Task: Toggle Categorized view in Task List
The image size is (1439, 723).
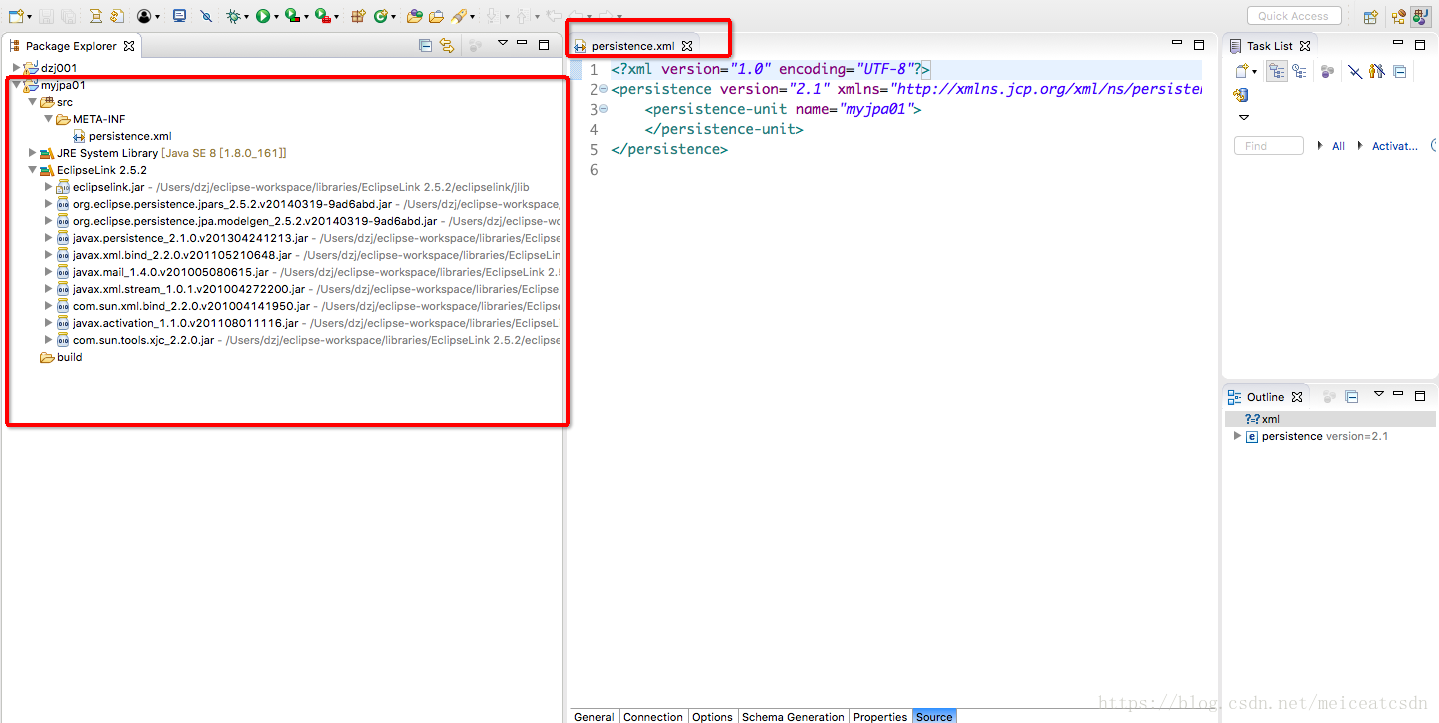Action: 1277,71
